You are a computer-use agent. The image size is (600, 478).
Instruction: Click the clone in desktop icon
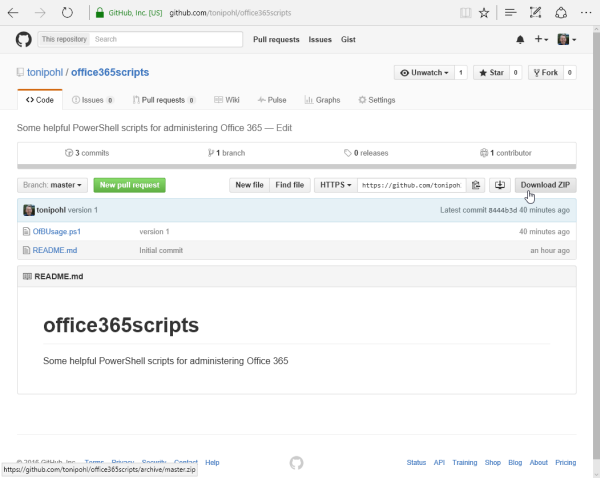499,185
